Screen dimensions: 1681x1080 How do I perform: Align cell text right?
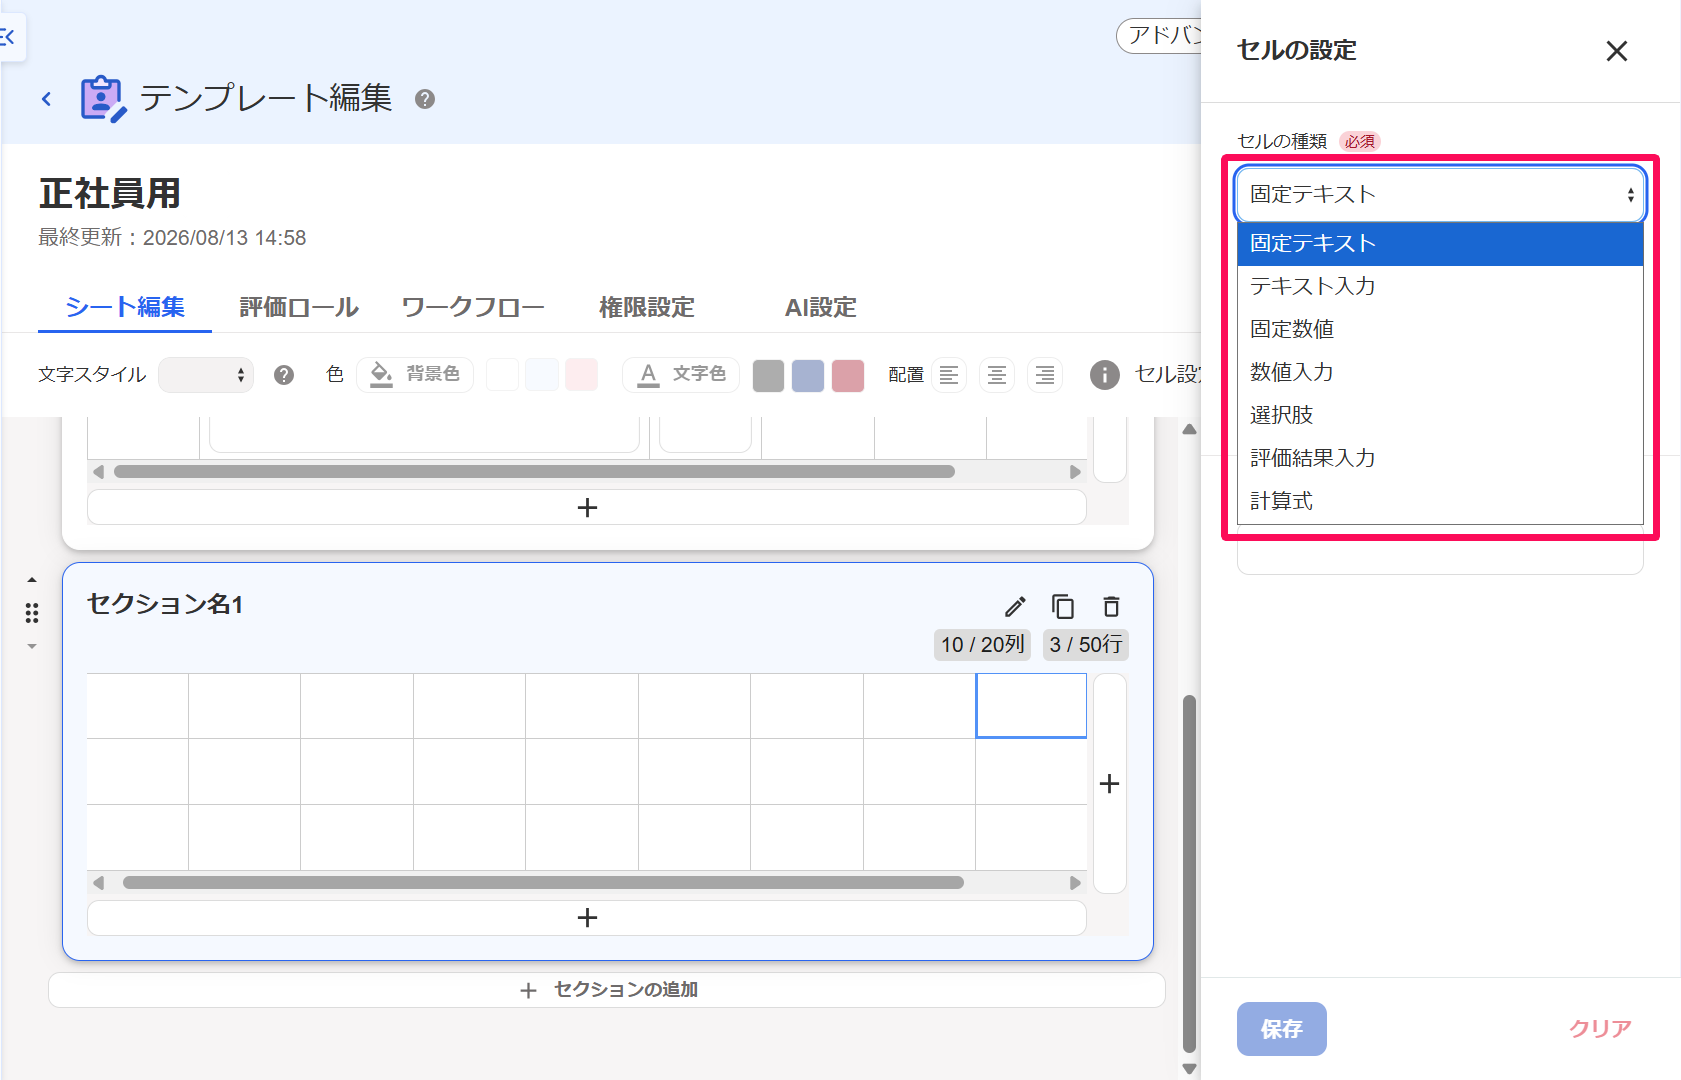pyautogui.click(x=1045, y=375)
